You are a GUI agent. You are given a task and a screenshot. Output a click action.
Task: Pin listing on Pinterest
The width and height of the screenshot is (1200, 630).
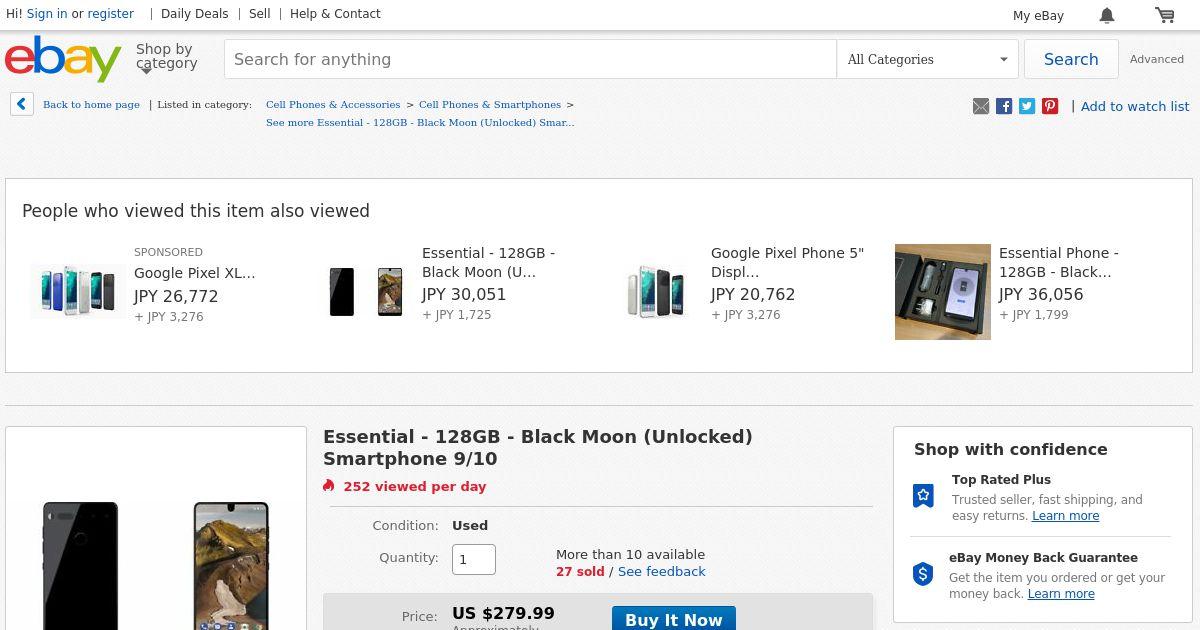pyautogui.click(x=1050, y=106)
